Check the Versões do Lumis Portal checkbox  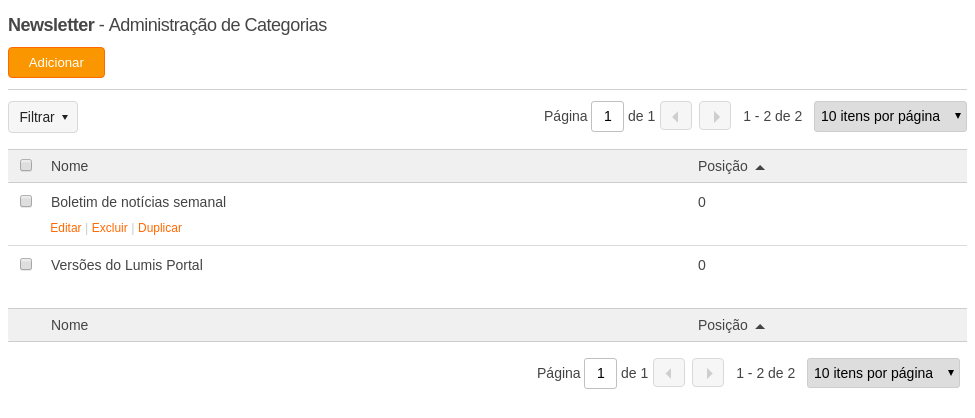(x=26, y=264)
